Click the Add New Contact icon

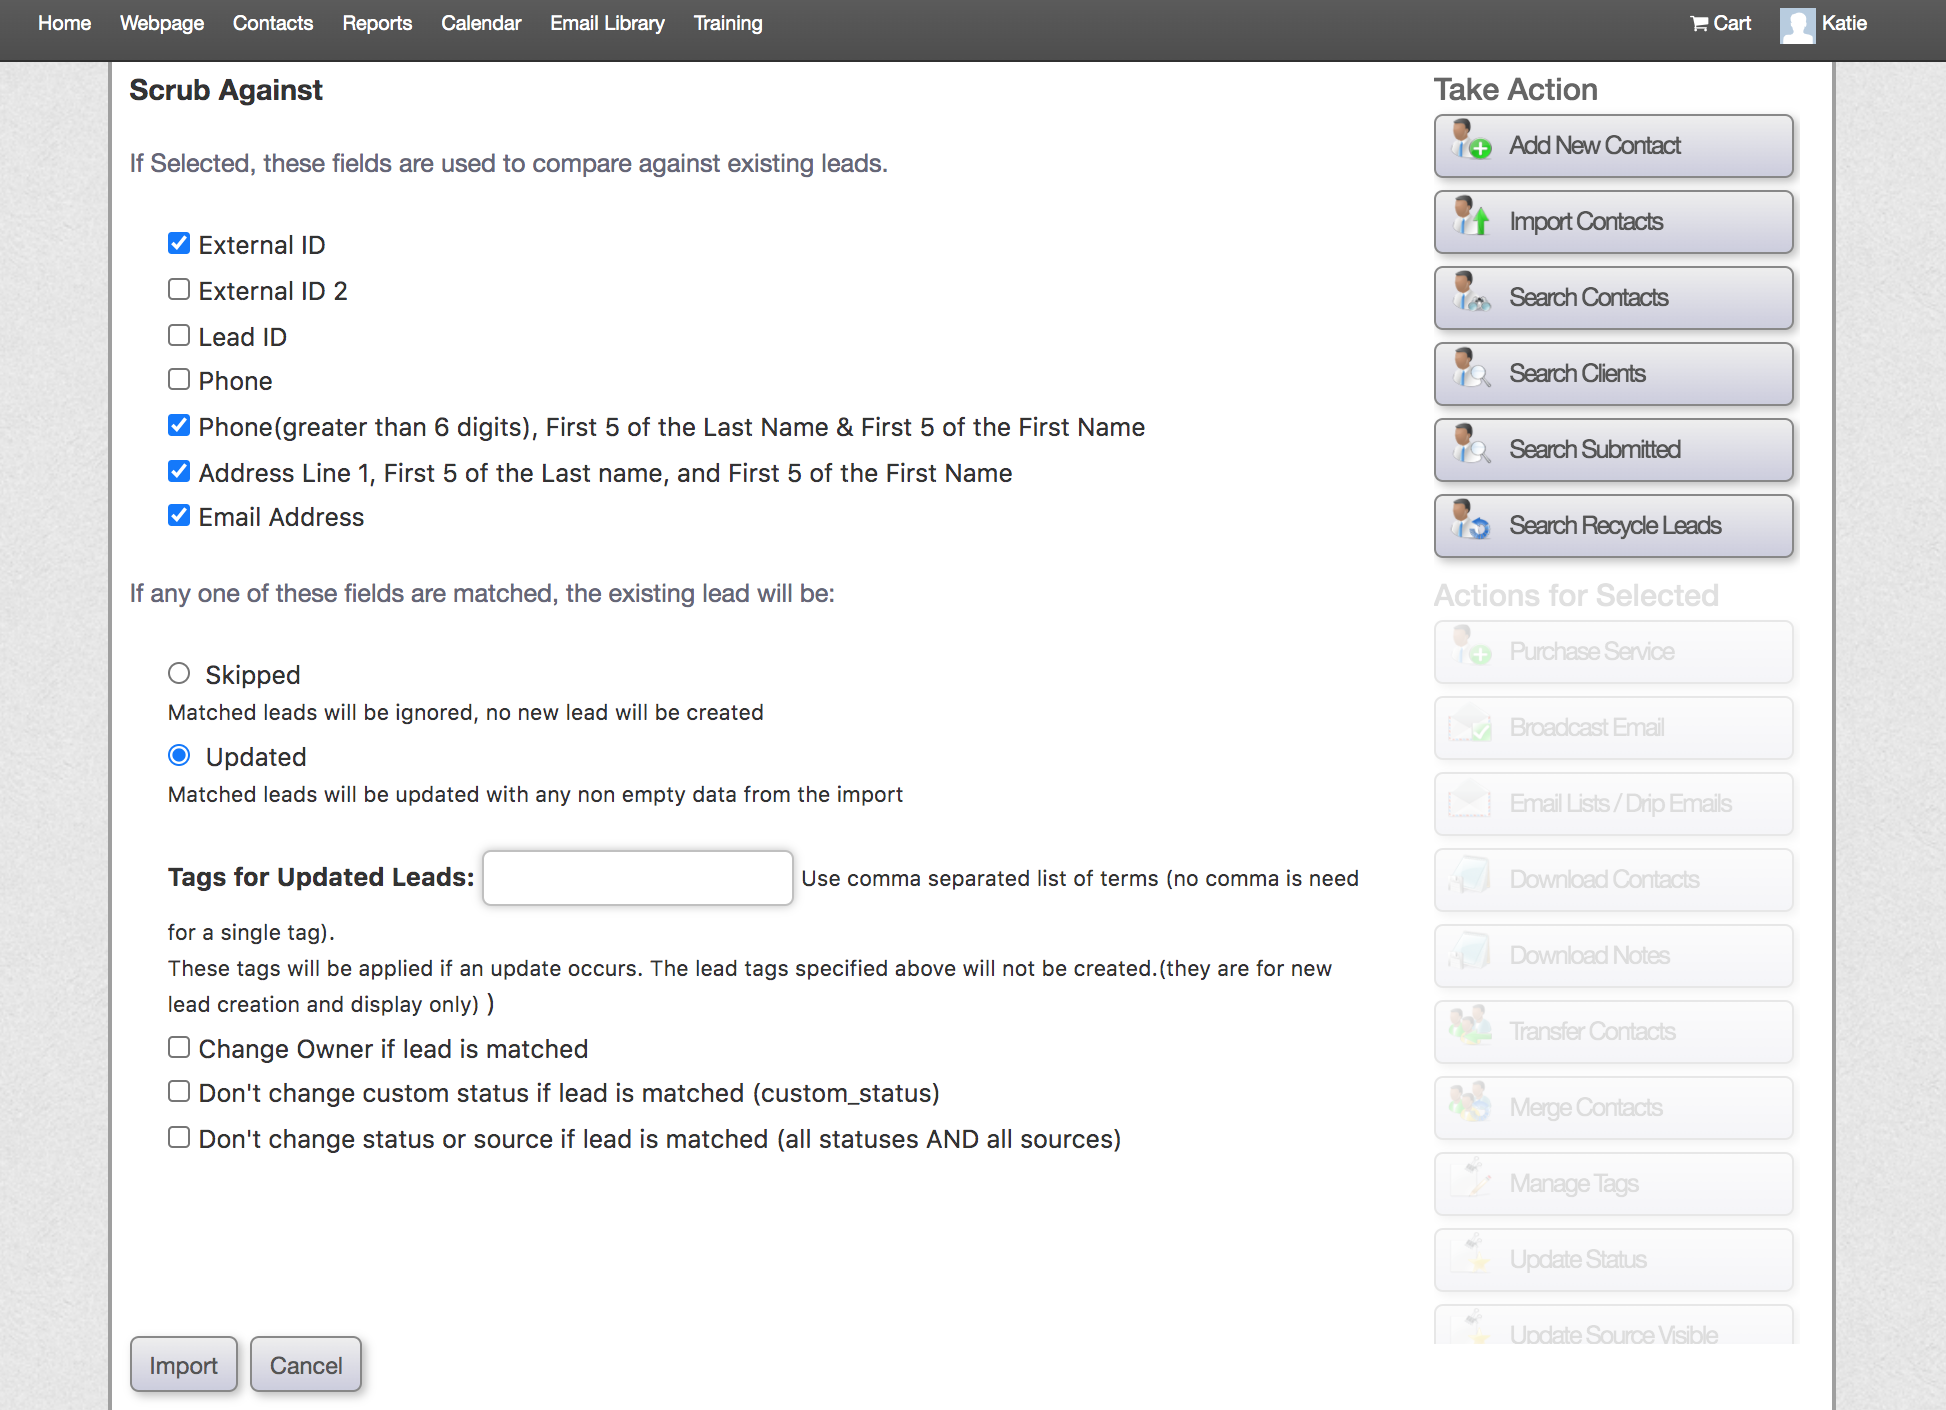(x=1471, y=142)
